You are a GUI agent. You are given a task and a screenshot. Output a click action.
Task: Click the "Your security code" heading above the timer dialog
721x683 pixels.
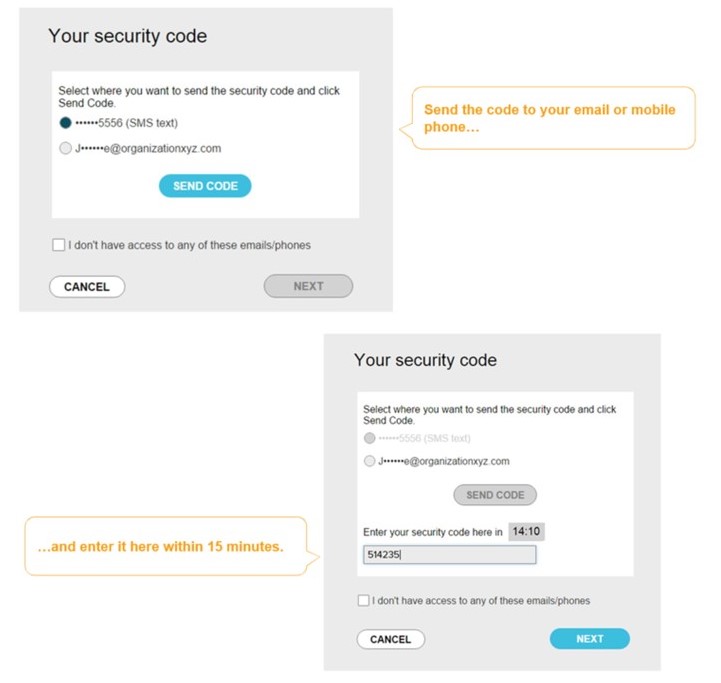[425, 360]
